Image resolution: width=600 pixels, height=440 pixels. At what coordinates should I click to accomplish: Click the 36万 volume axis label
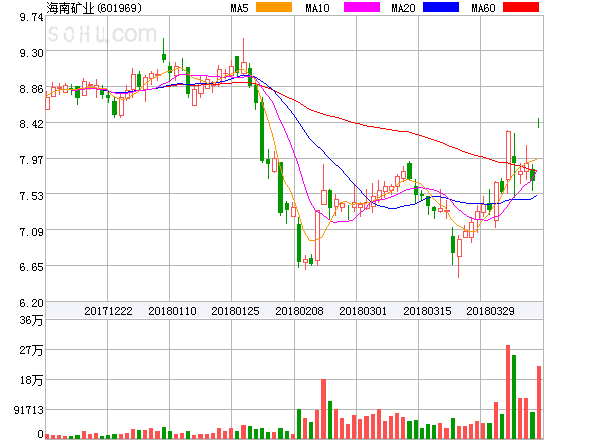pyautogui.click(x=31, y=320)
